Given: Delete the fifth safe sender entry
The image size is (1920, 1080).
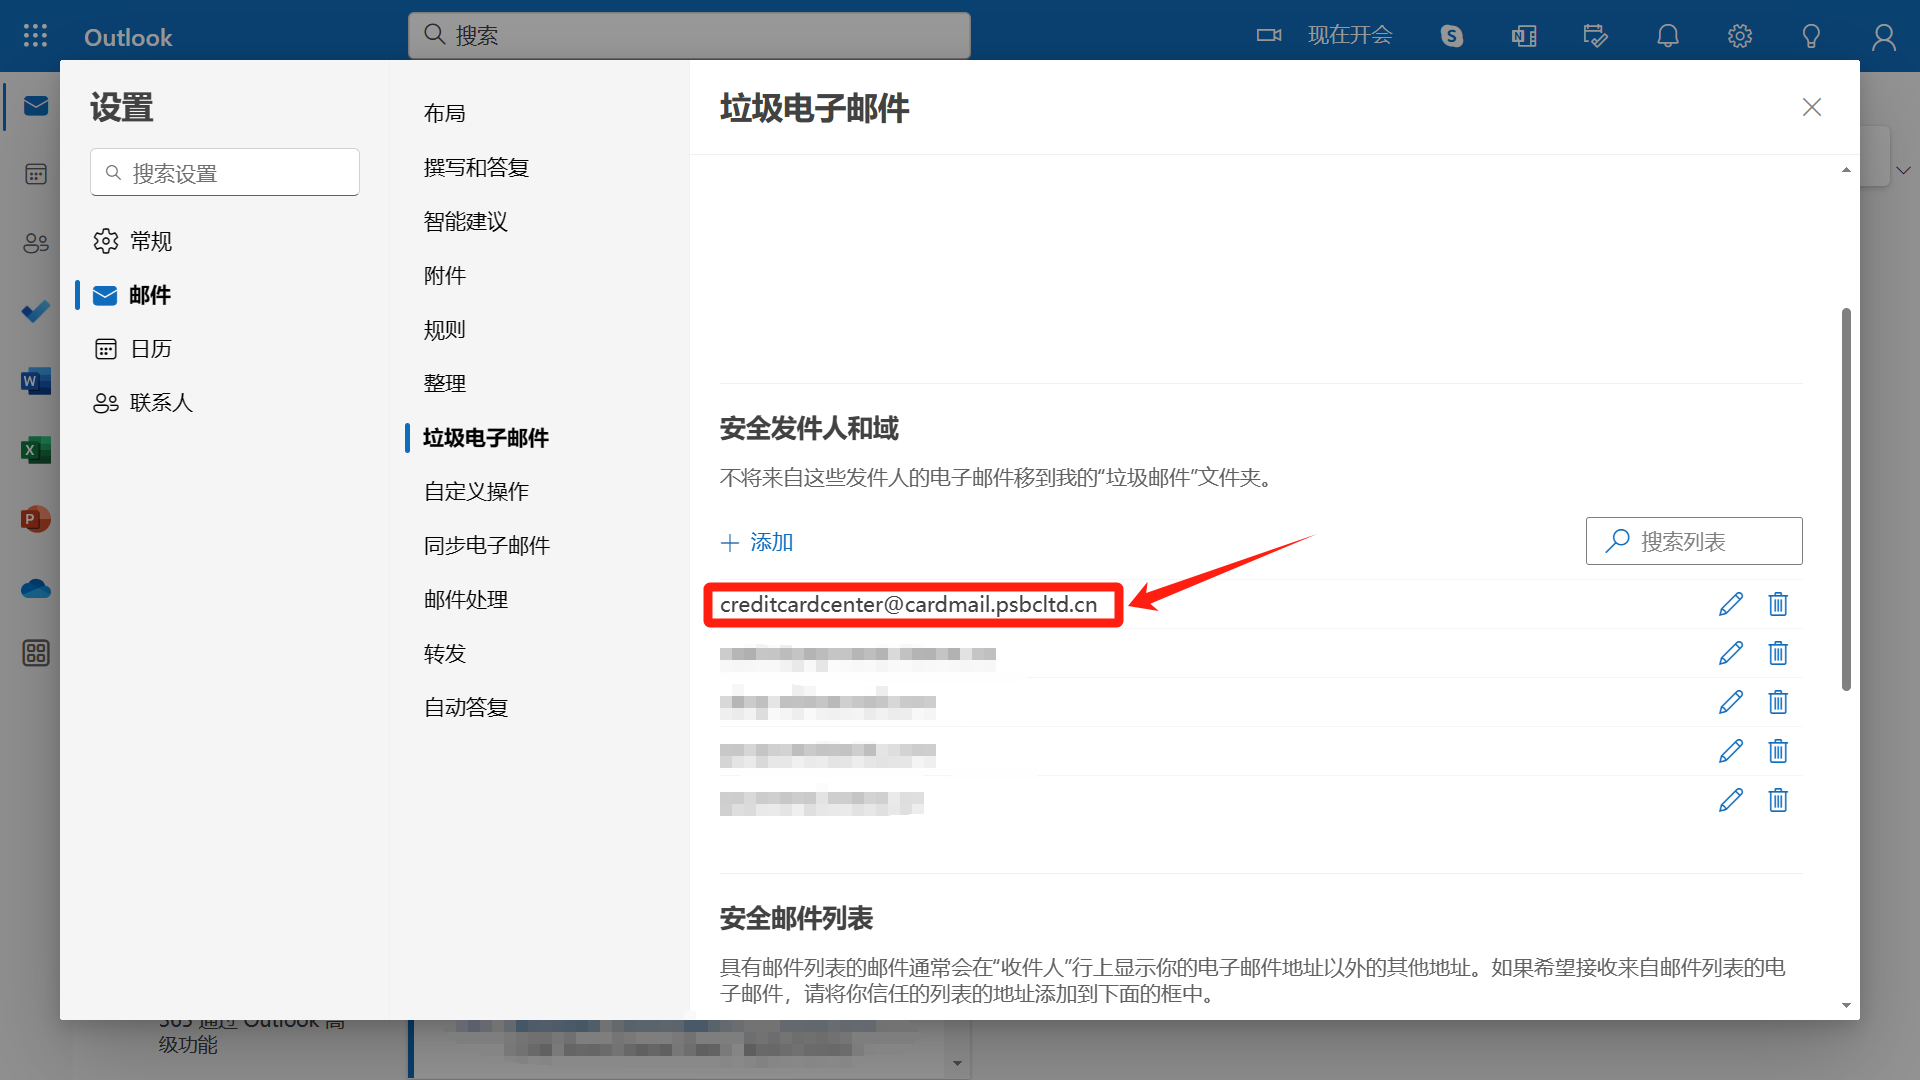Looking at the screenshot, I should point(1778,800).
